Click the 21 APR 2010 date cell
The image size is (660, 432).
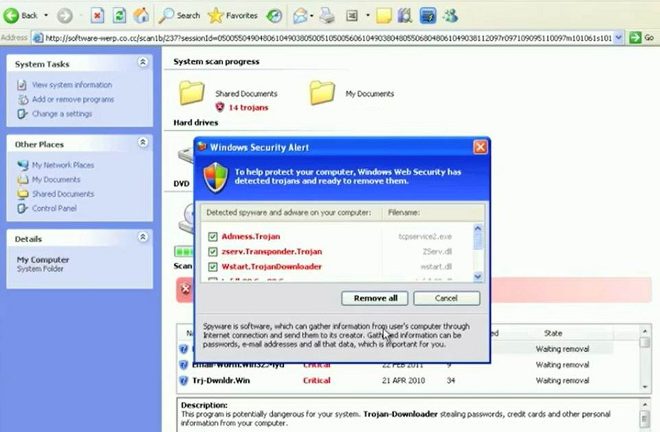pos(403,381)
